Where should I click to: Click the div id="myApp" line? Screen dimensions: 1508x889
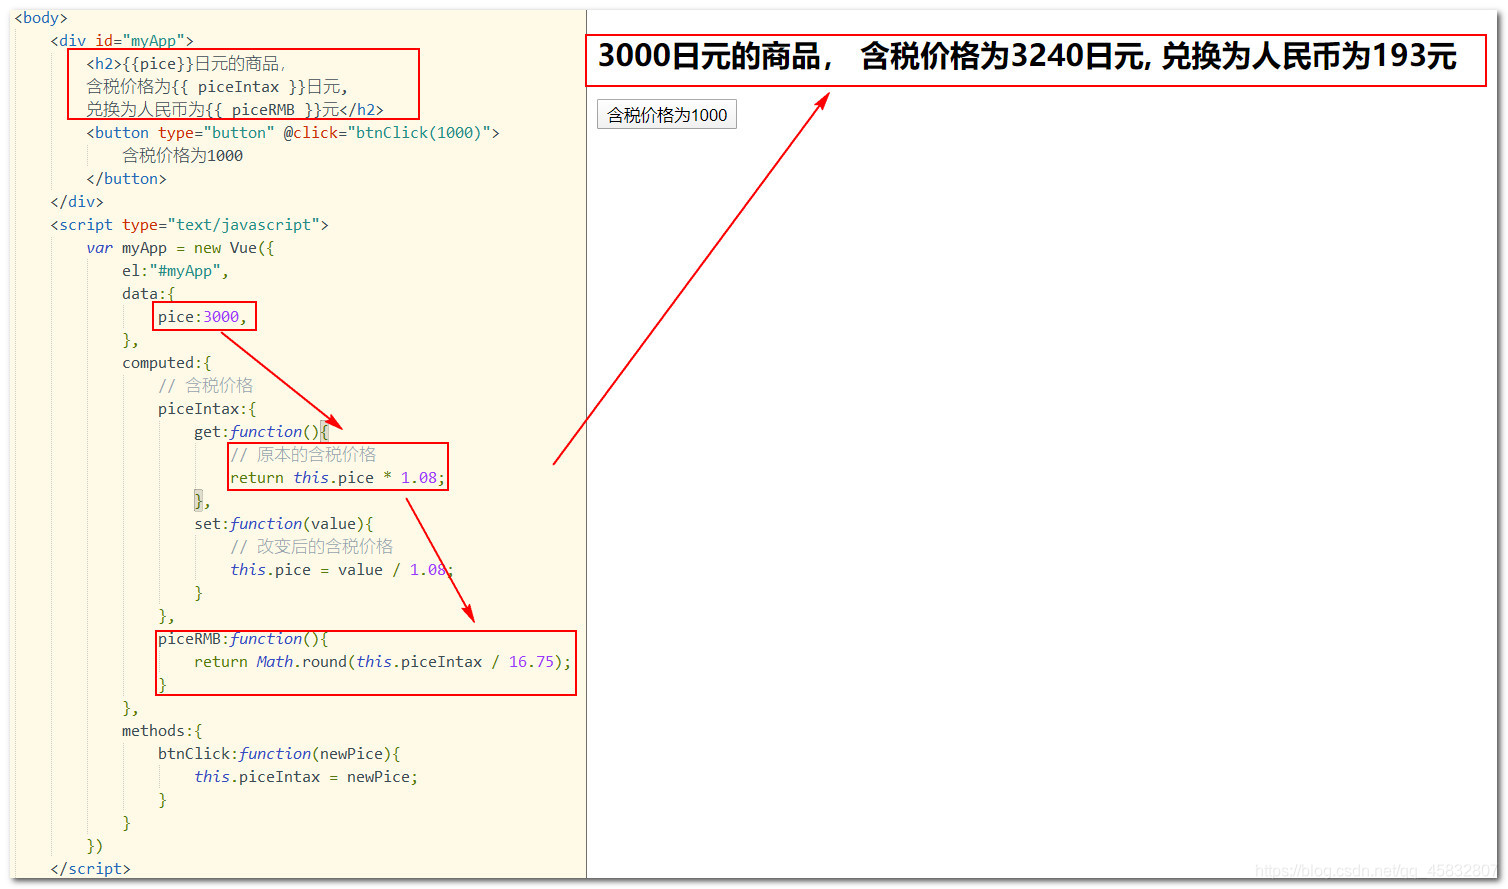[122, 41]
